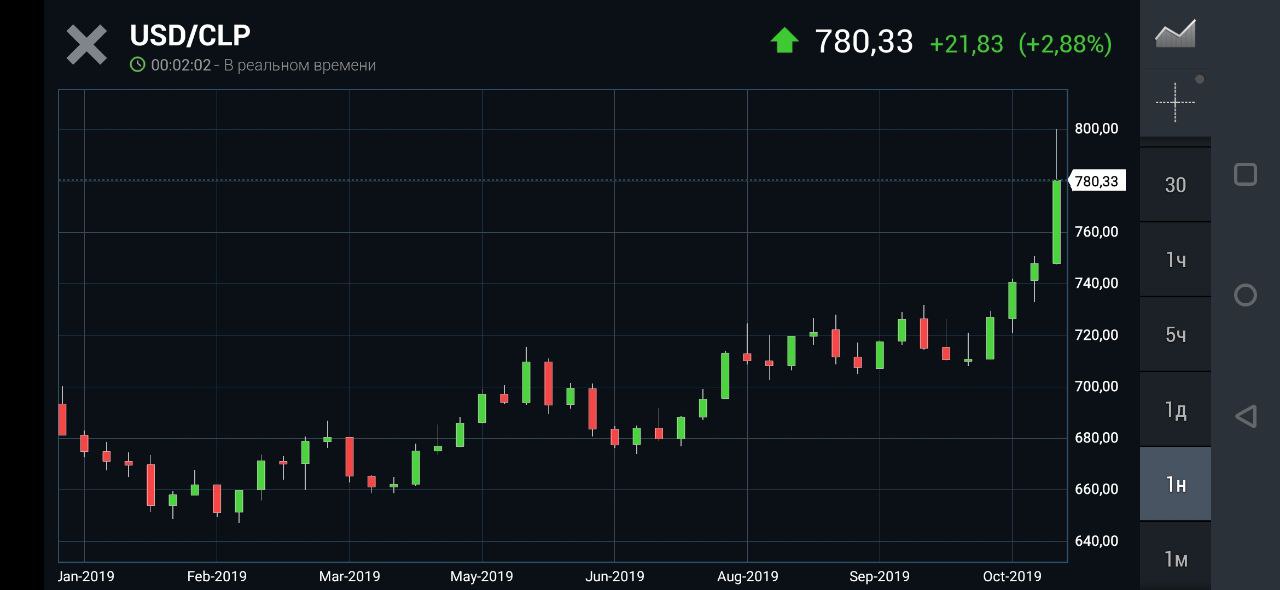This screenshot has width=1280, height=590.
Task: Activate the crosshair cursor tool
Action: click(1175, 101)
